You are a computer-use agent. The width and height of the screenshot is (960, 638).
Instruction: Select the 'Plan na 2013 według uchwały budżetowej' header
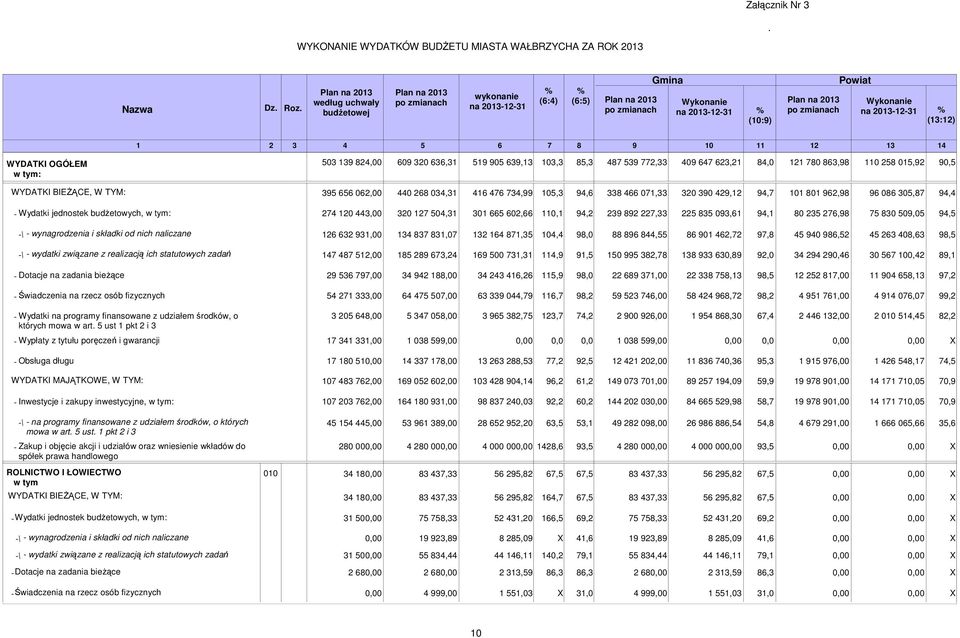pyautogui.click(x=346, y=103)
